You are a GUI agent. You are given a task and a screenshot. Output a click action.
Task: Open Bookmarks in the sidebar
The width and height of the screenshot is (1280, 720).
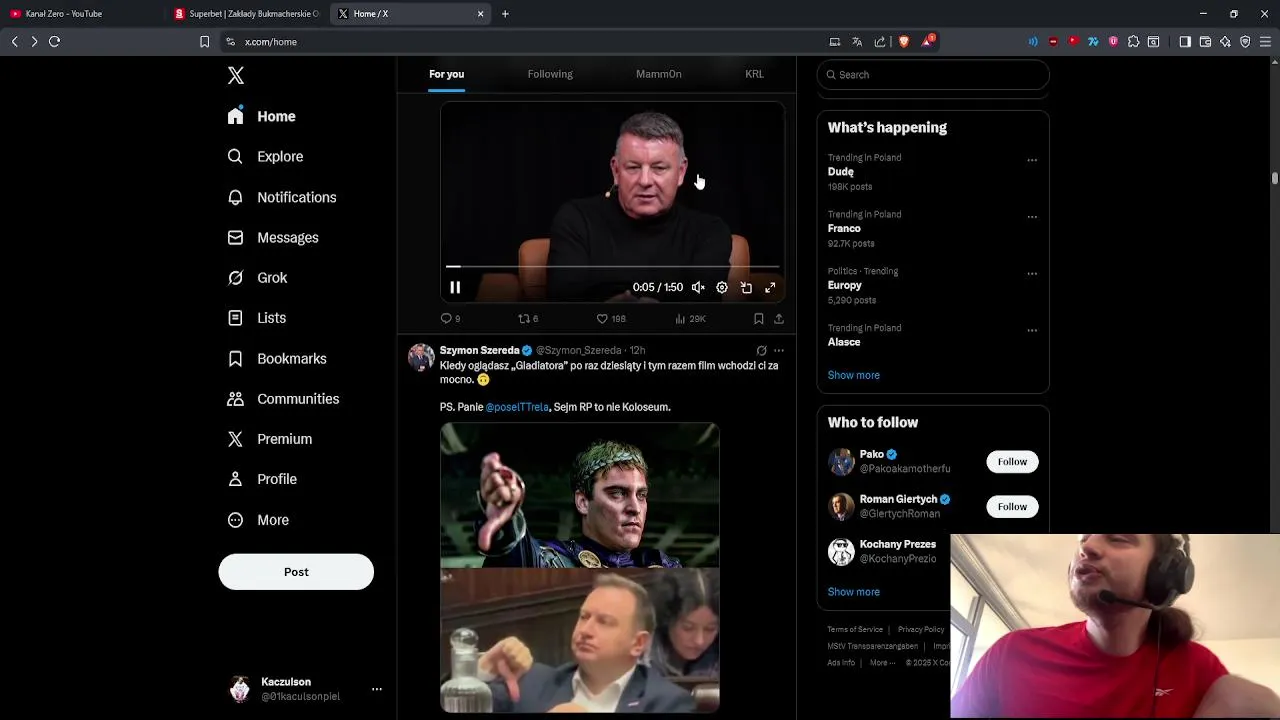point(276,359)
